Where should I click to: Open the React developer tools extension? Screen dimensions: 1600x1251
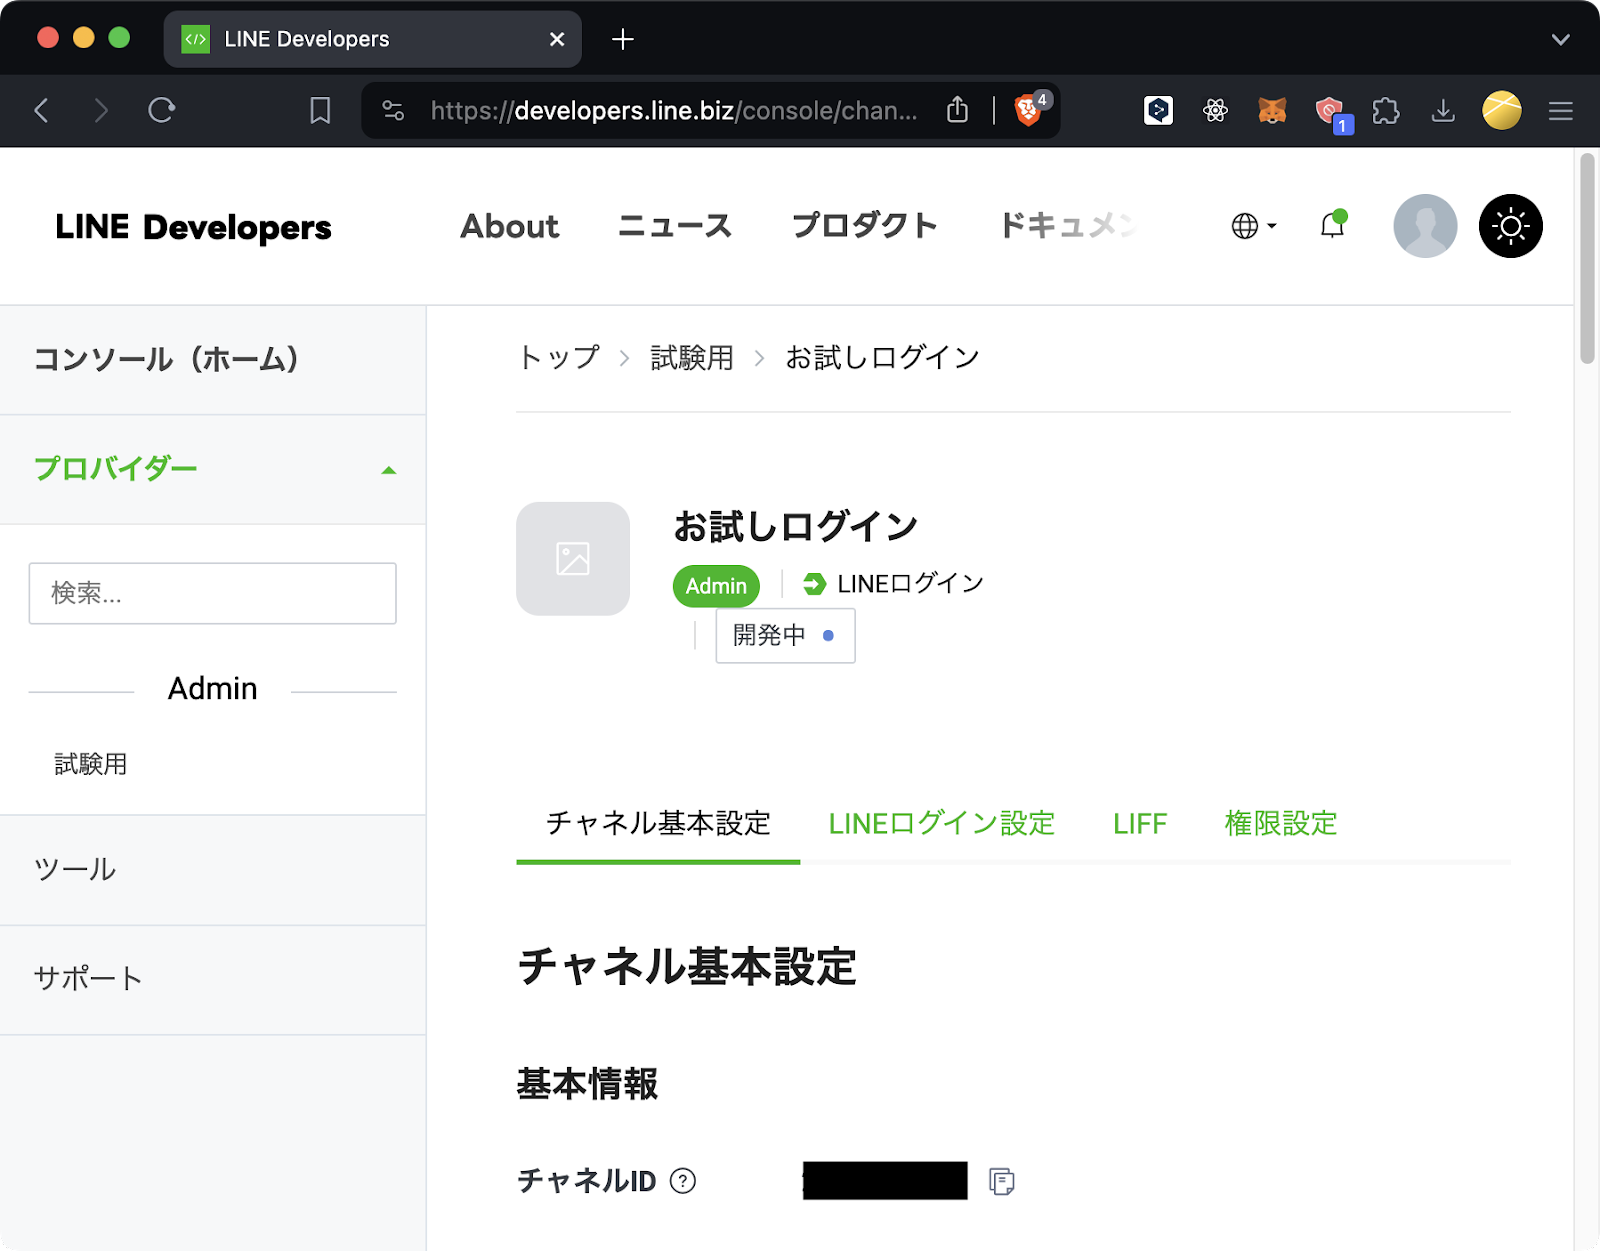coord(1215,110)
